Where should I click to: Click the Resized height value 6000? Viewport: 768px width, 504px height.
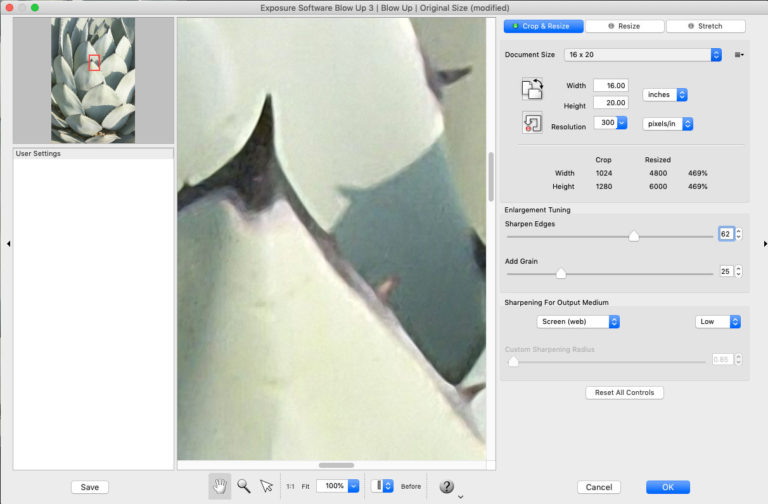(x=658, y=187)
